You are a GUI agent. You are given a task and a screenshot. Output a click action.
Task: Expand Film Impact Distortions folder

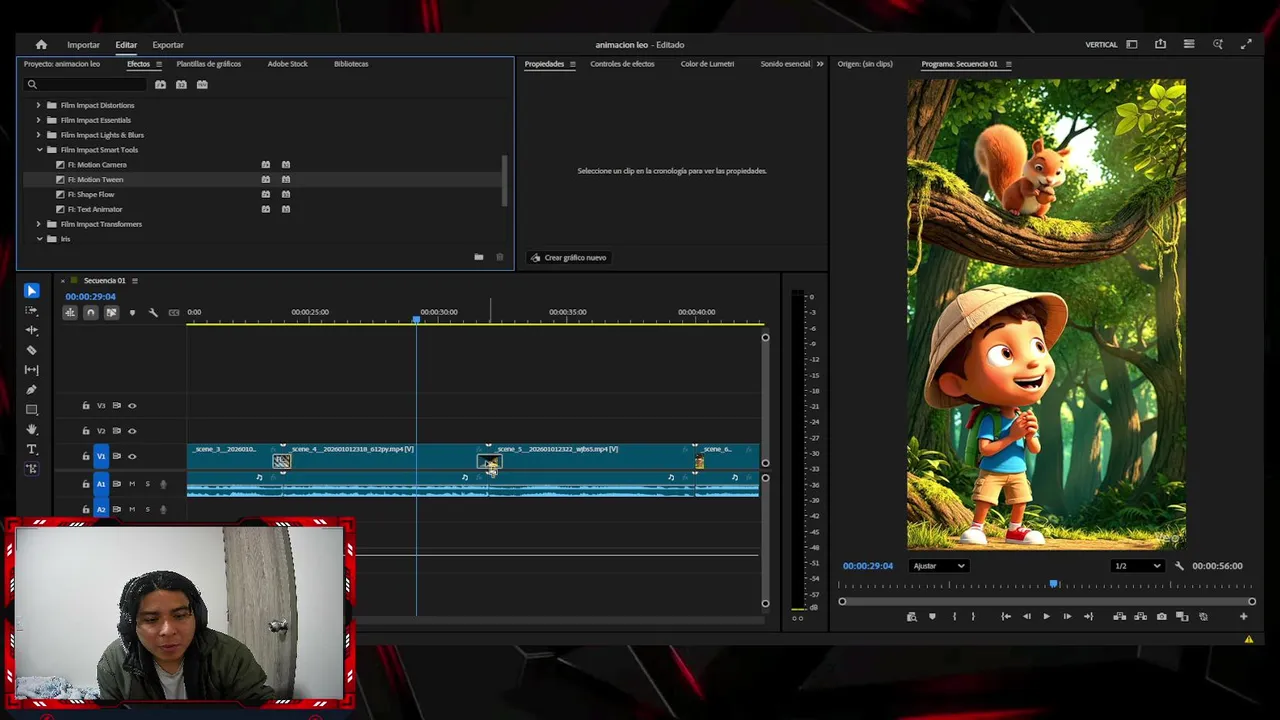39,105
